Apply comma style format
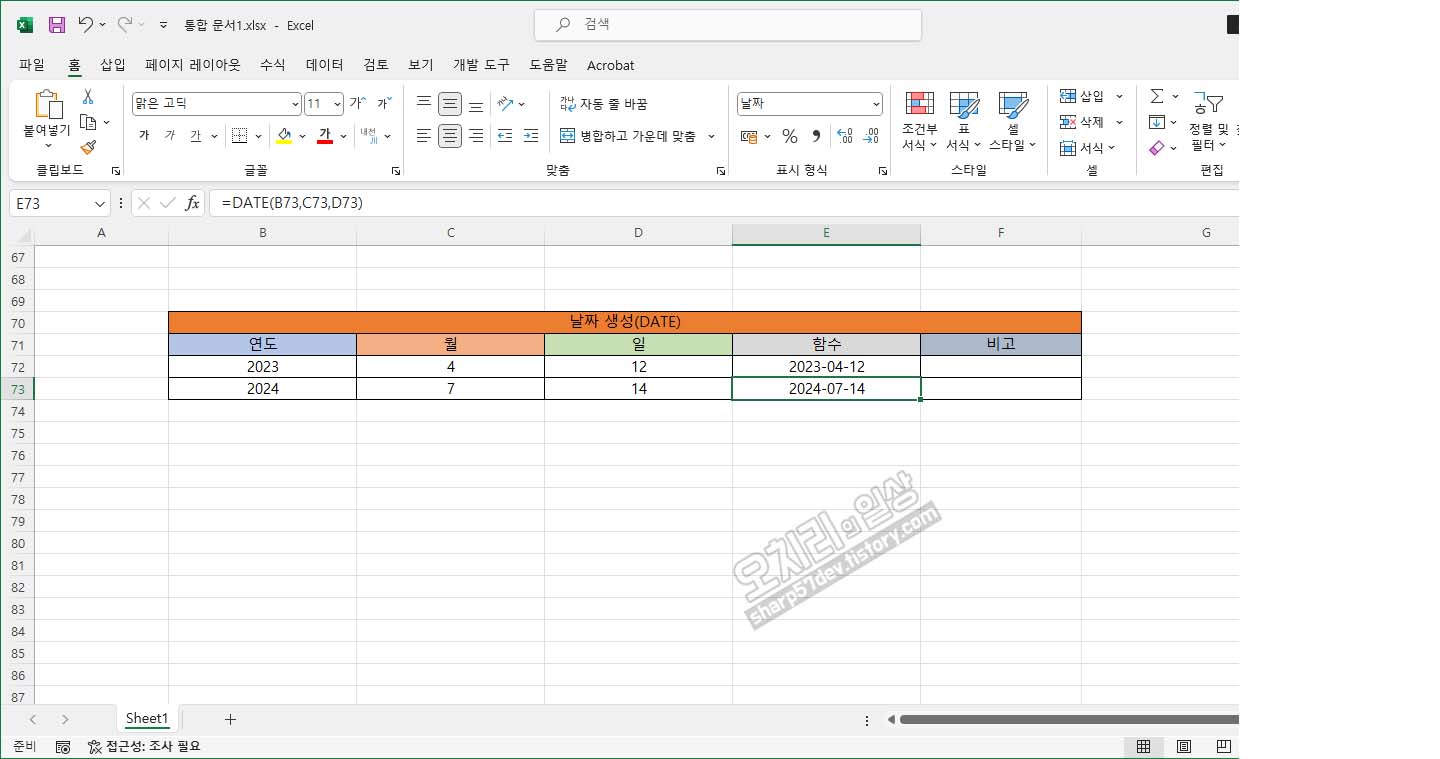This screenshot has width=1440, height=759. [816, 136]
